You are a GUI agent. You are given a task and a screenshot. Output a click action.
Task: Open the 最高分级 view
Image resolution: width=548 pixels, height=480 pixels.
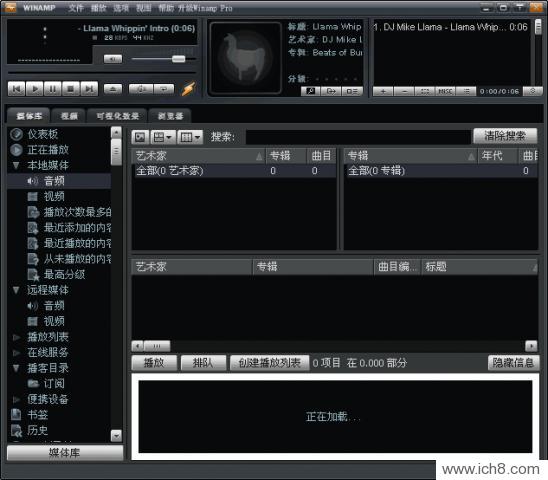click(x=65, y=274)
